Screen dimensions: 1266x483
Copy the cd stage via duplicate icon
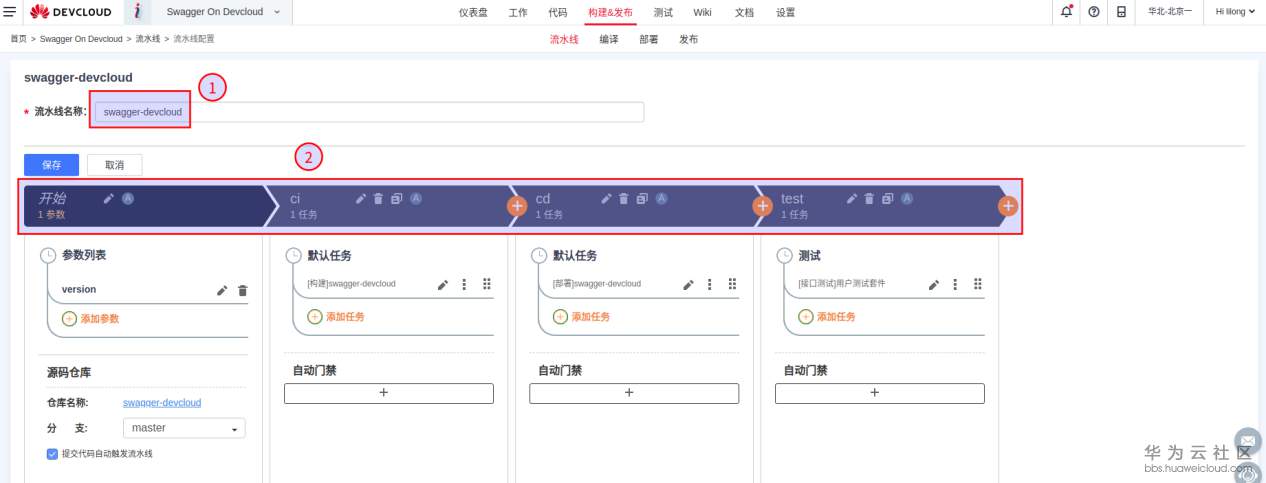642,199
